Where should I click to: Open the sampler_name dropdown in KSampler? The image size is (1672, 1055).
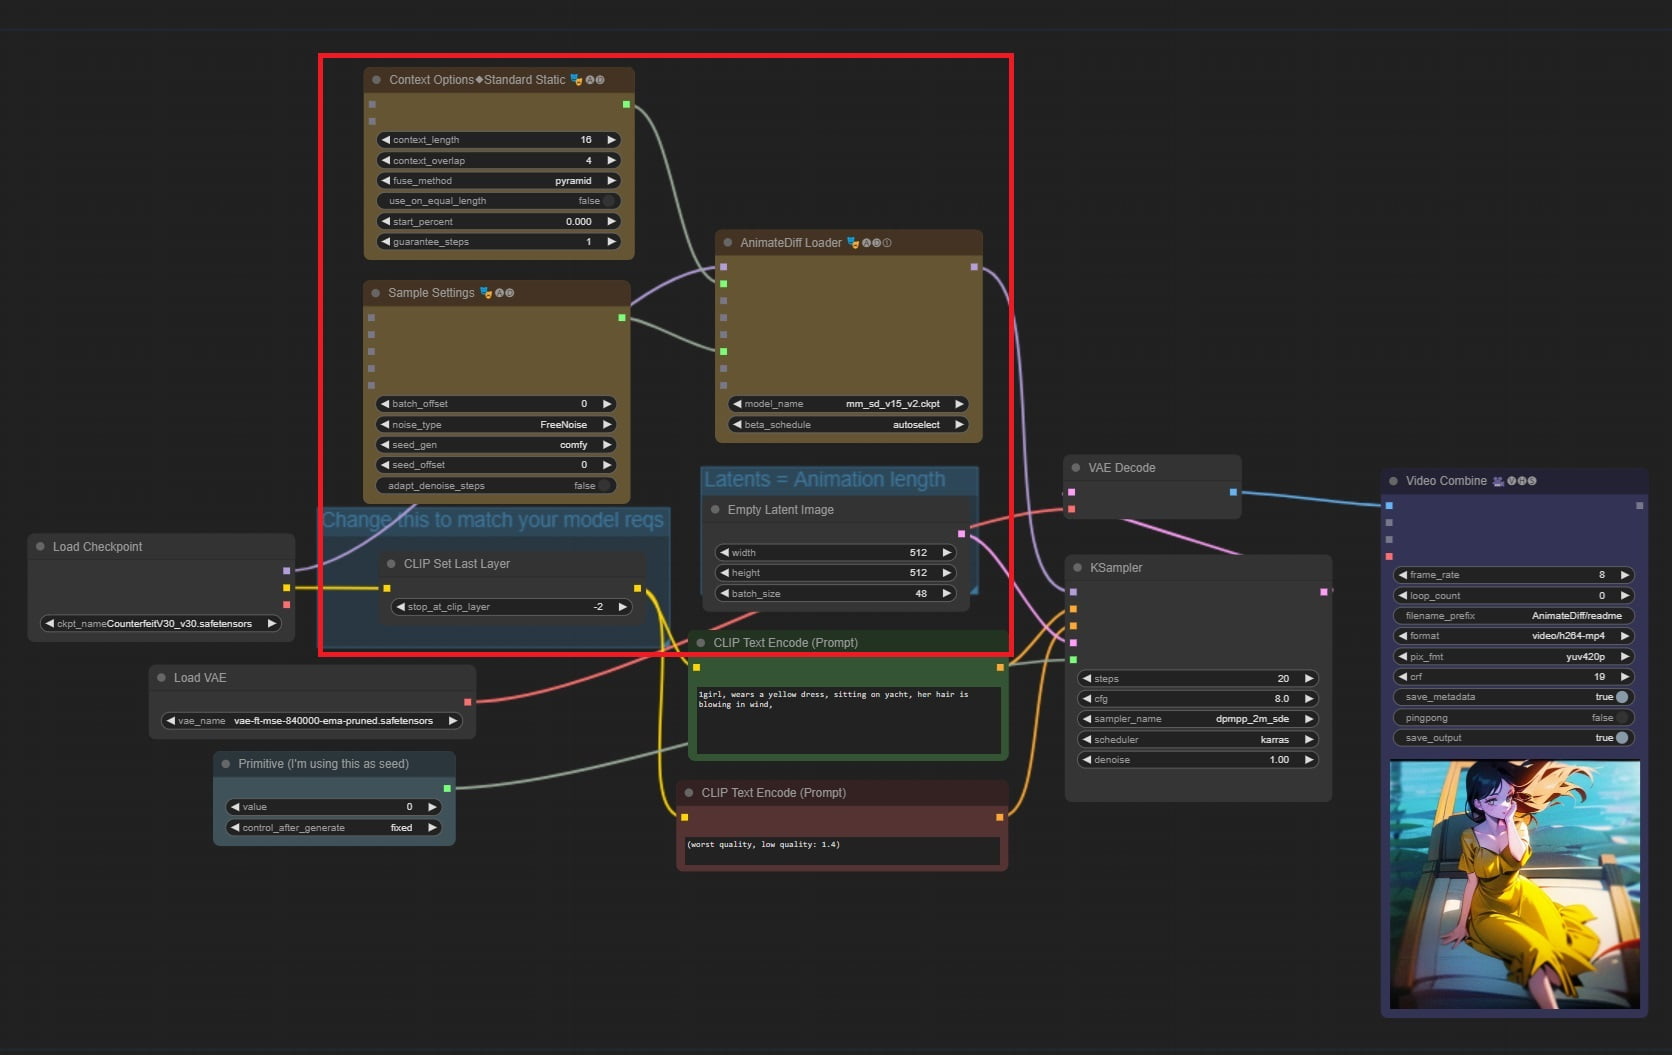(1197, 719)
